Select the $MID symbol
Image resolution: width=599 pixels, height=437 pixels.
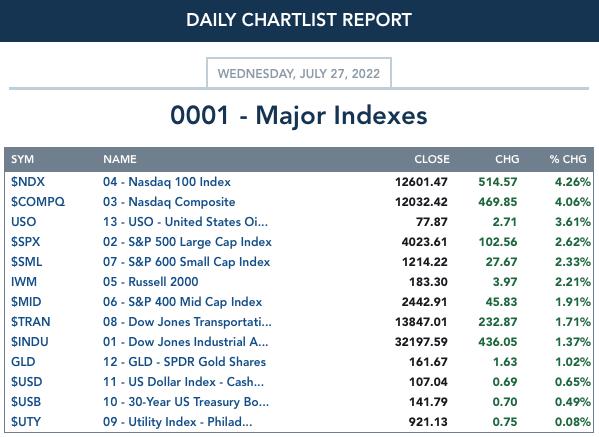(x=26, y=302)
